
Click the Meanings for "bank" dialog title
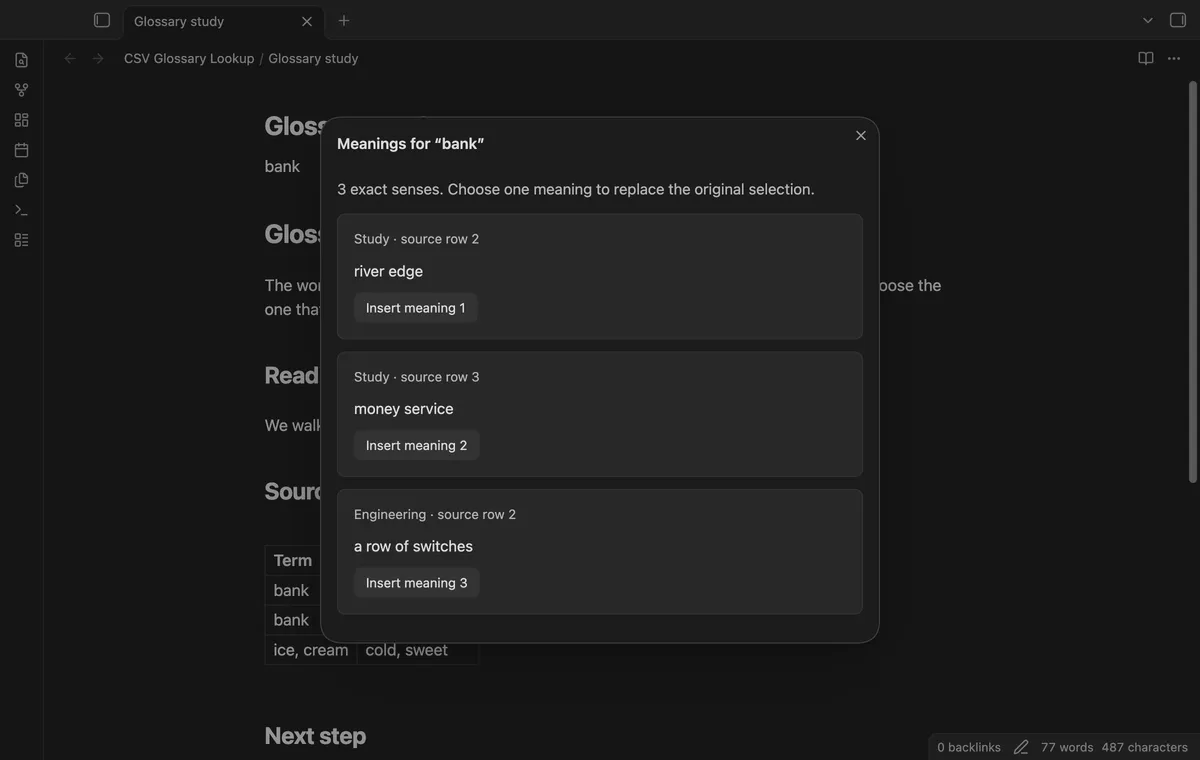click(410, 144)
